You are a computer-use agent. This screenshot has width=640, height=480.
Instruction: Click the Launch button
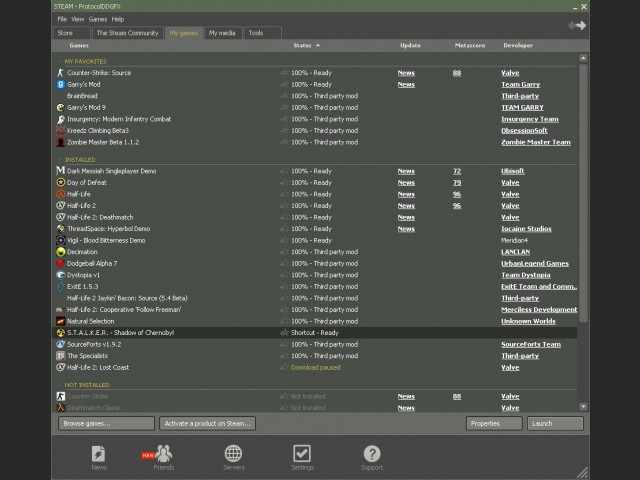(555, 423)
